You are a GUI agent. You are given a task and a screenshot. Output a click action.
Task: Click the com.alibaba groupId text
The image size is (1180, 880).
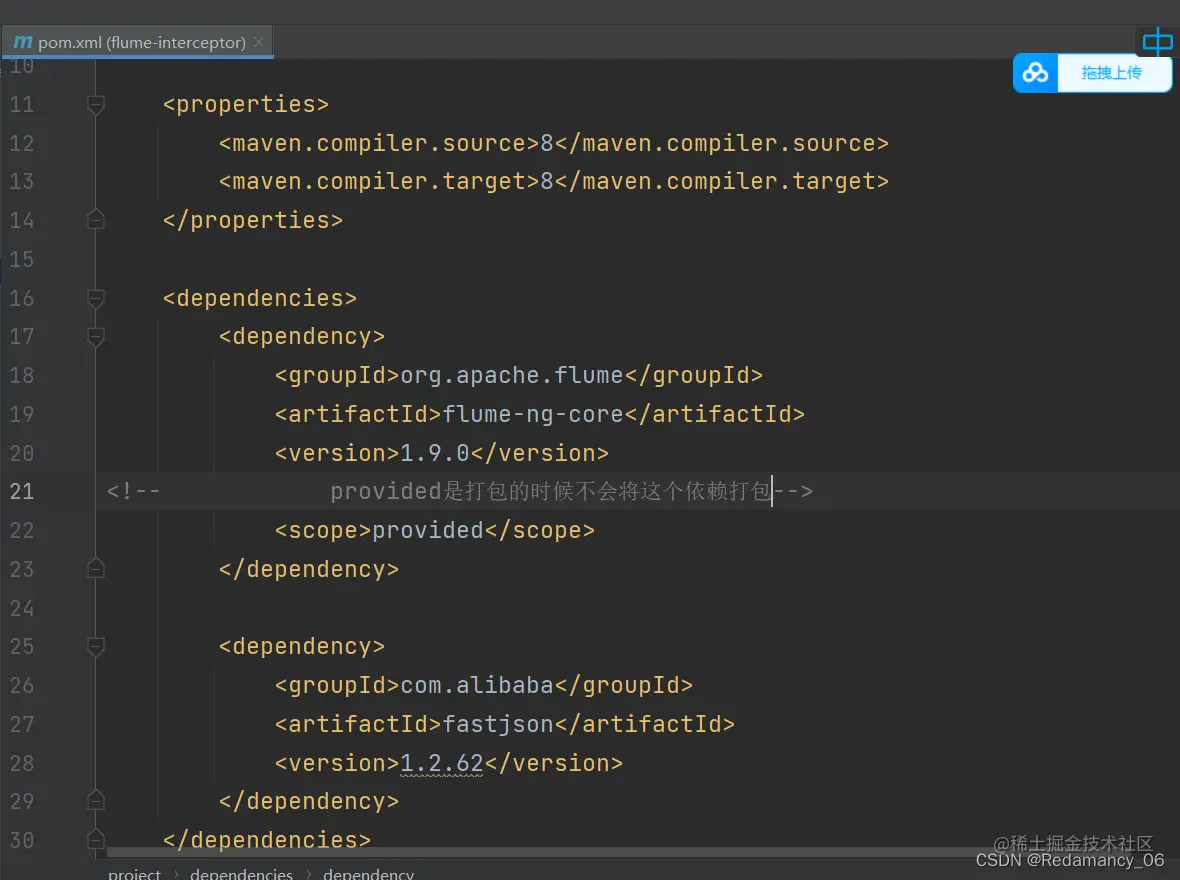click(x=477, y=686)
